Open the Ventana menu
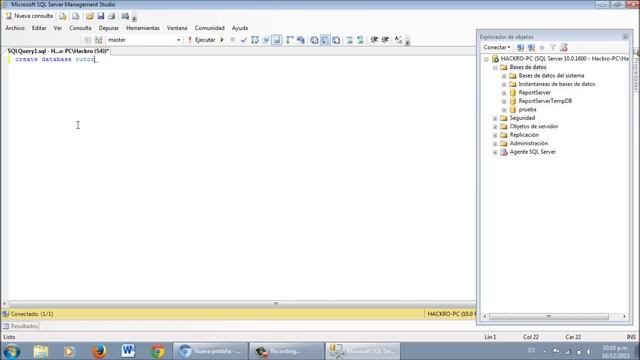This screenshot has width=640, height=360. [177, 28]
